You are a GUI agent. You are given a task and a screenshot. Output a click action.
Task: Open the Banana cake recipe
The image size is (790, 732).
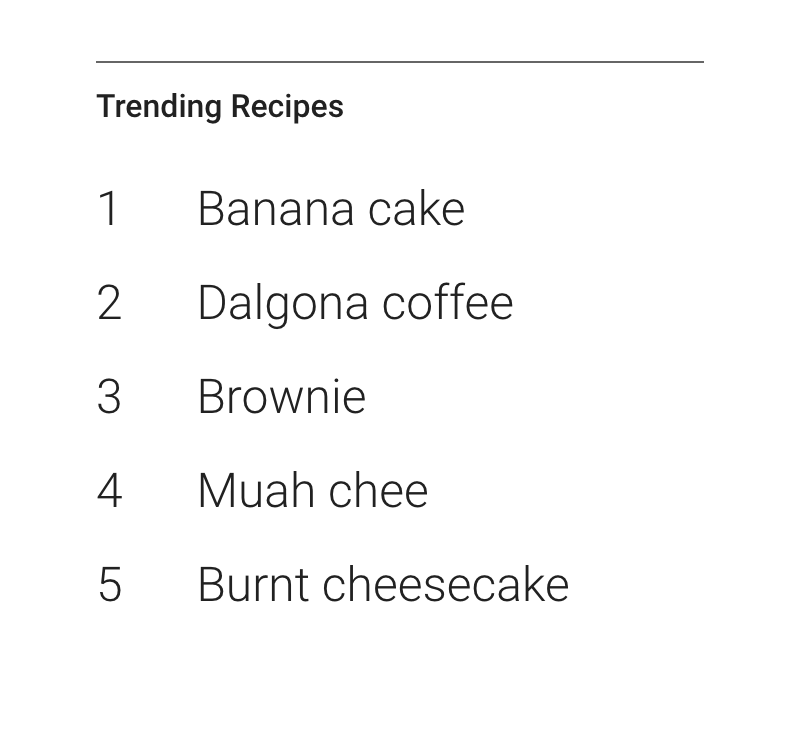[331, 209]
